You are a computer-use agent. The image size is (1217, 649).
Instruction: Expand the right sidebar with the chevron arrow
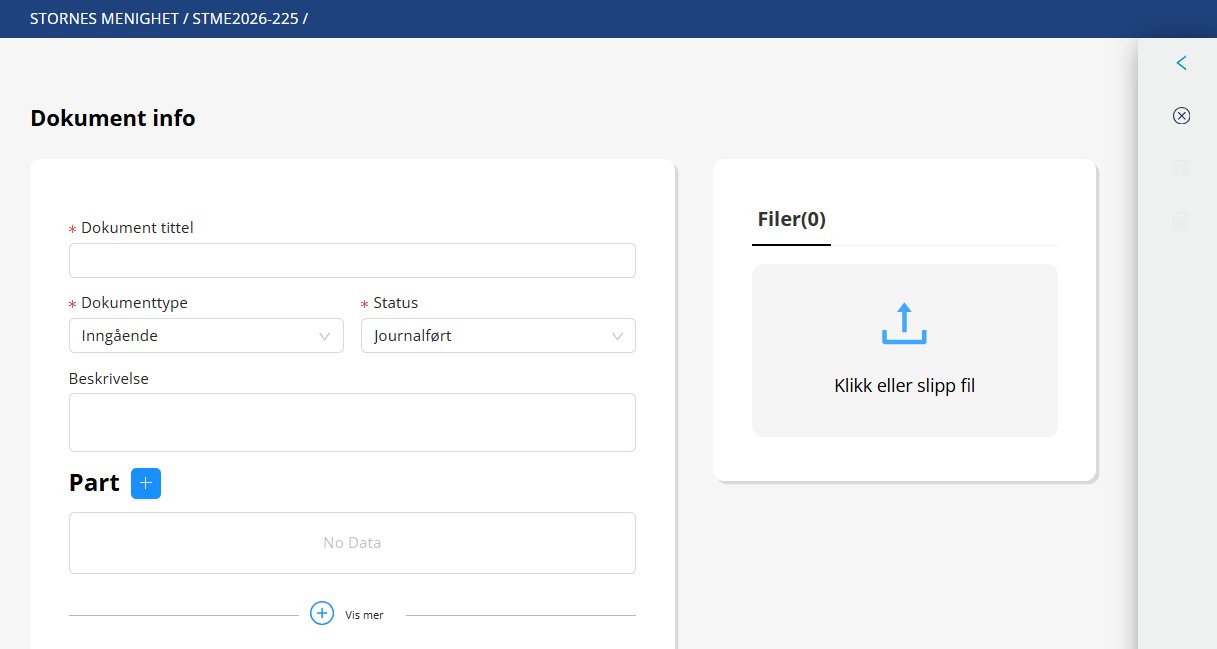1181,63
